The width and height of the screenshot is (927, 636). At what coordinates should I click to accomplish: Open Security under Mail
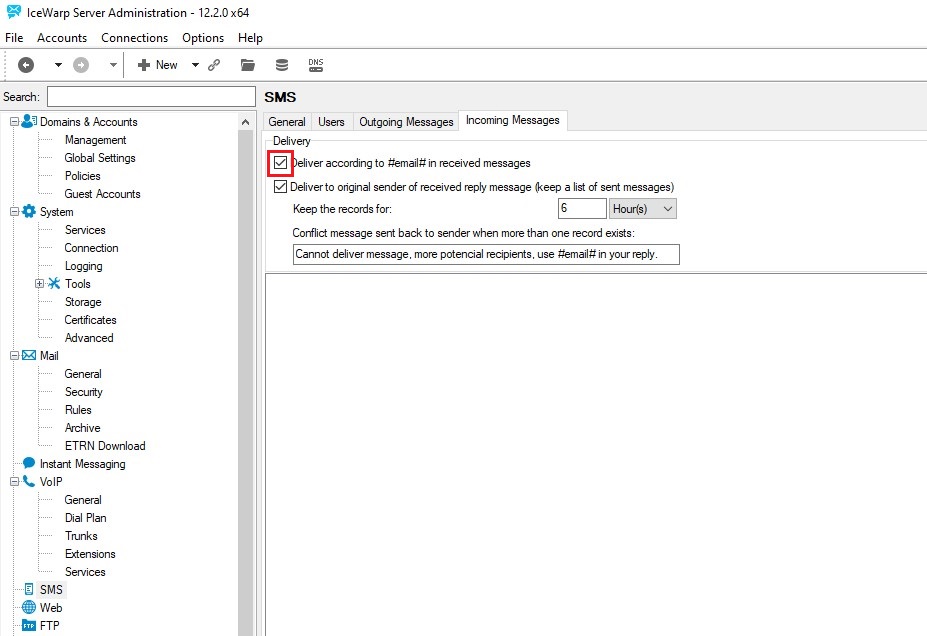[83, 392]
